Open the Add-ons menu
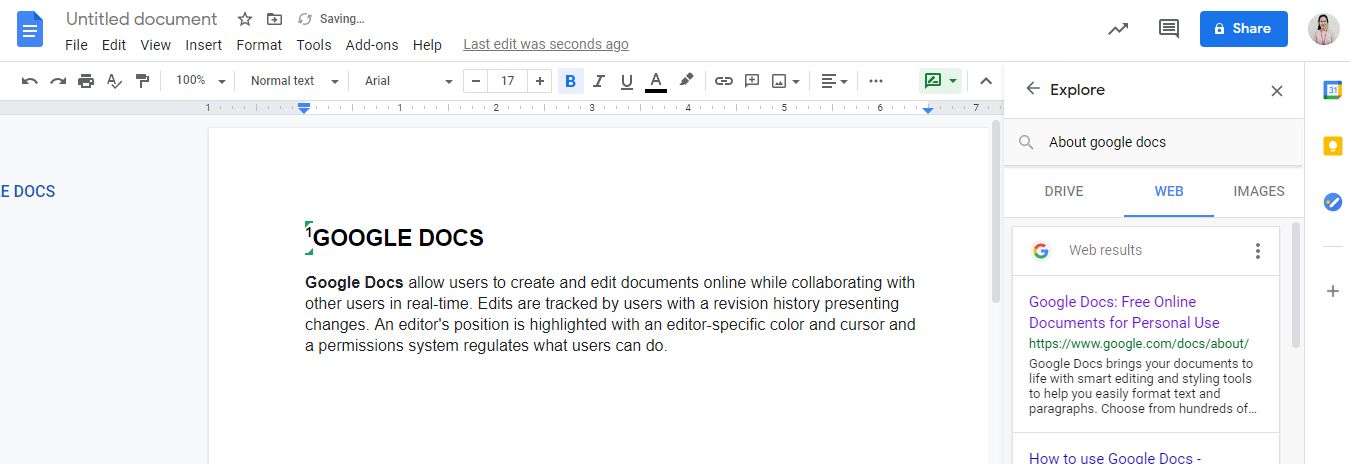This screenshot has width=1350, height=464. [x=372, y=45]
